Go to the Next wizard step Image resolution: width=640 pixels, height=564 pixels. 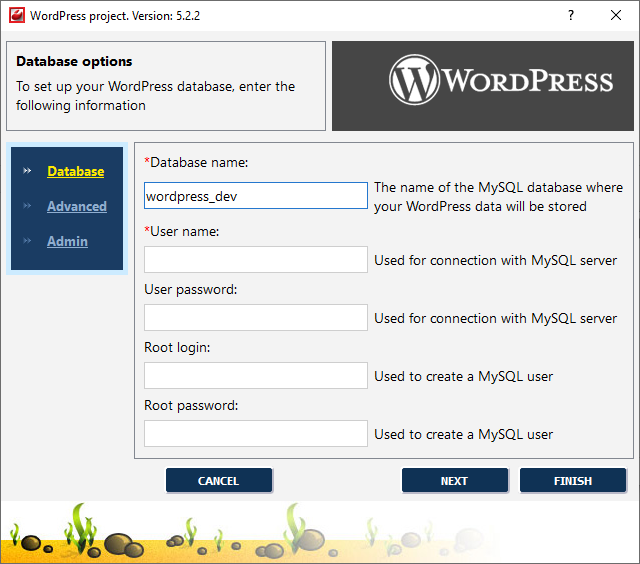[x=455, y=480]
